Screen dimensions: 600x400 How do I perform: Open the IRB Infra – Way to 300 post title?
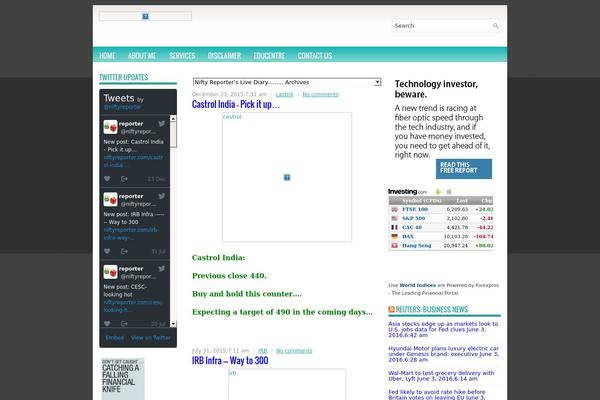click(230, 361)
